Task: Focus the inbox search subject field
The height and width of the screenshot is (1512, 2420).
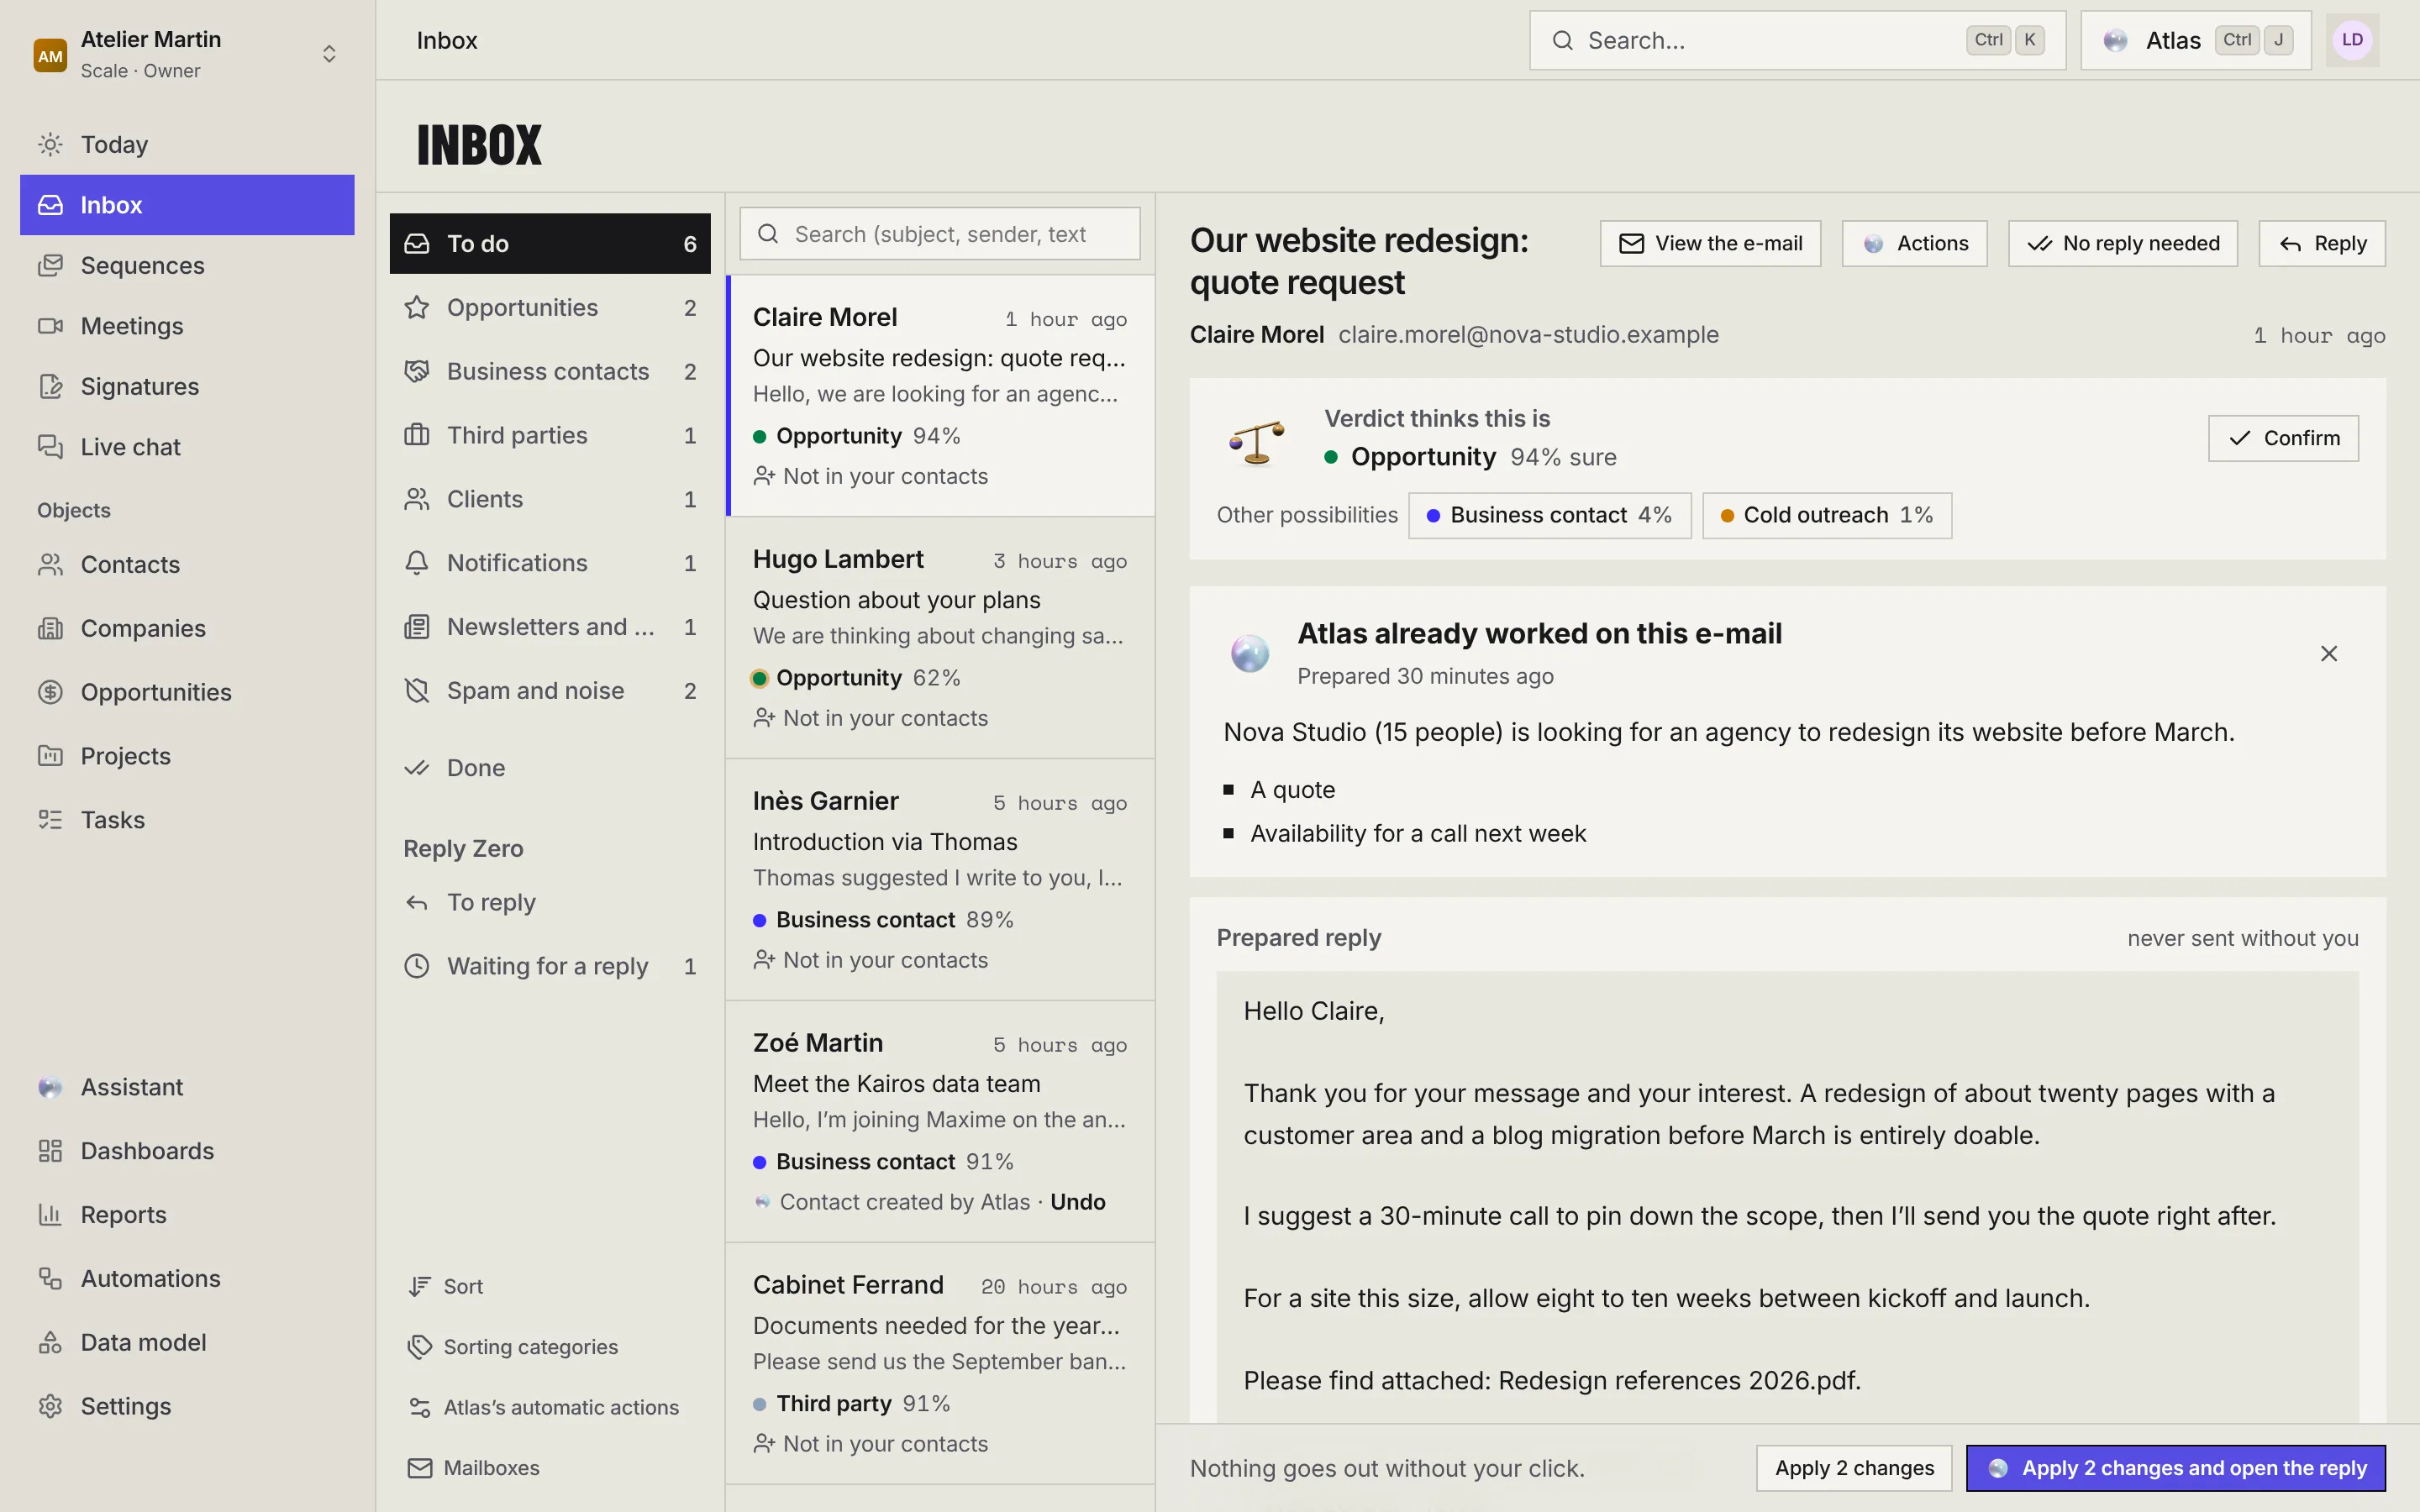Action: (x=939, y=234)
